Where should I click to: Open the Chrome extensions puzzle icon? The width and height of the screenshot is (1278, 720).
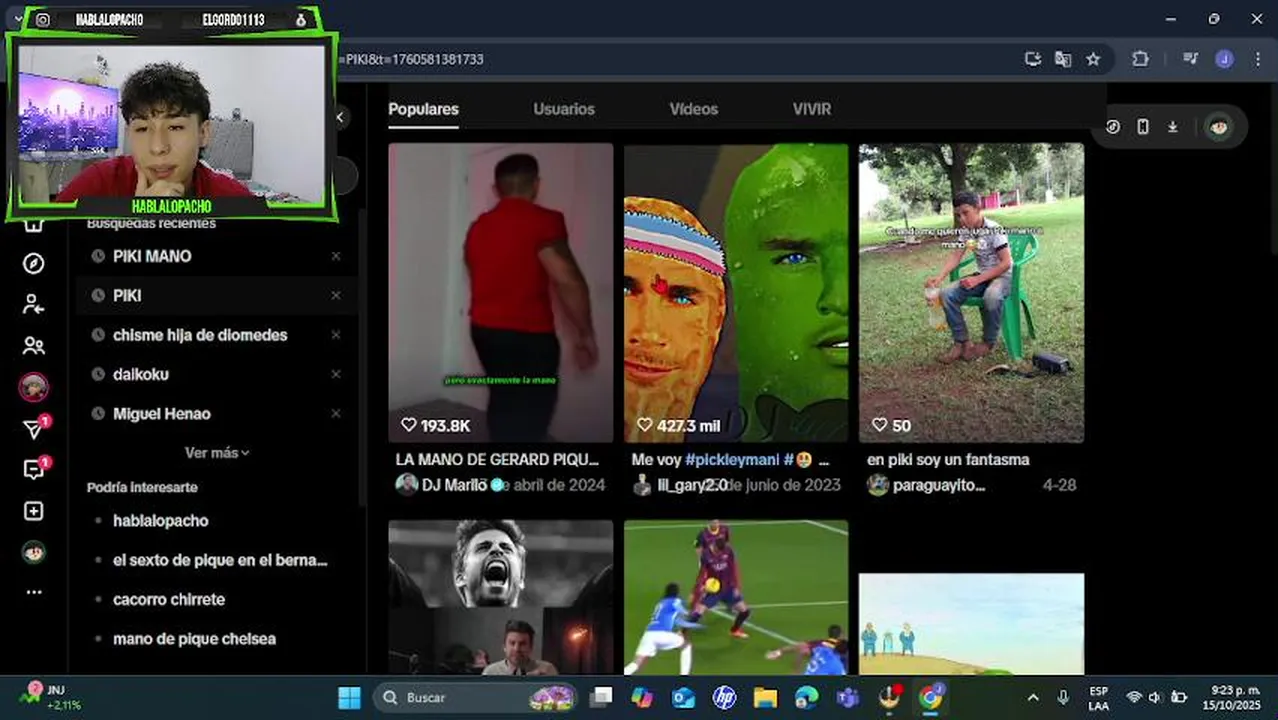[x=1140, y=59]
